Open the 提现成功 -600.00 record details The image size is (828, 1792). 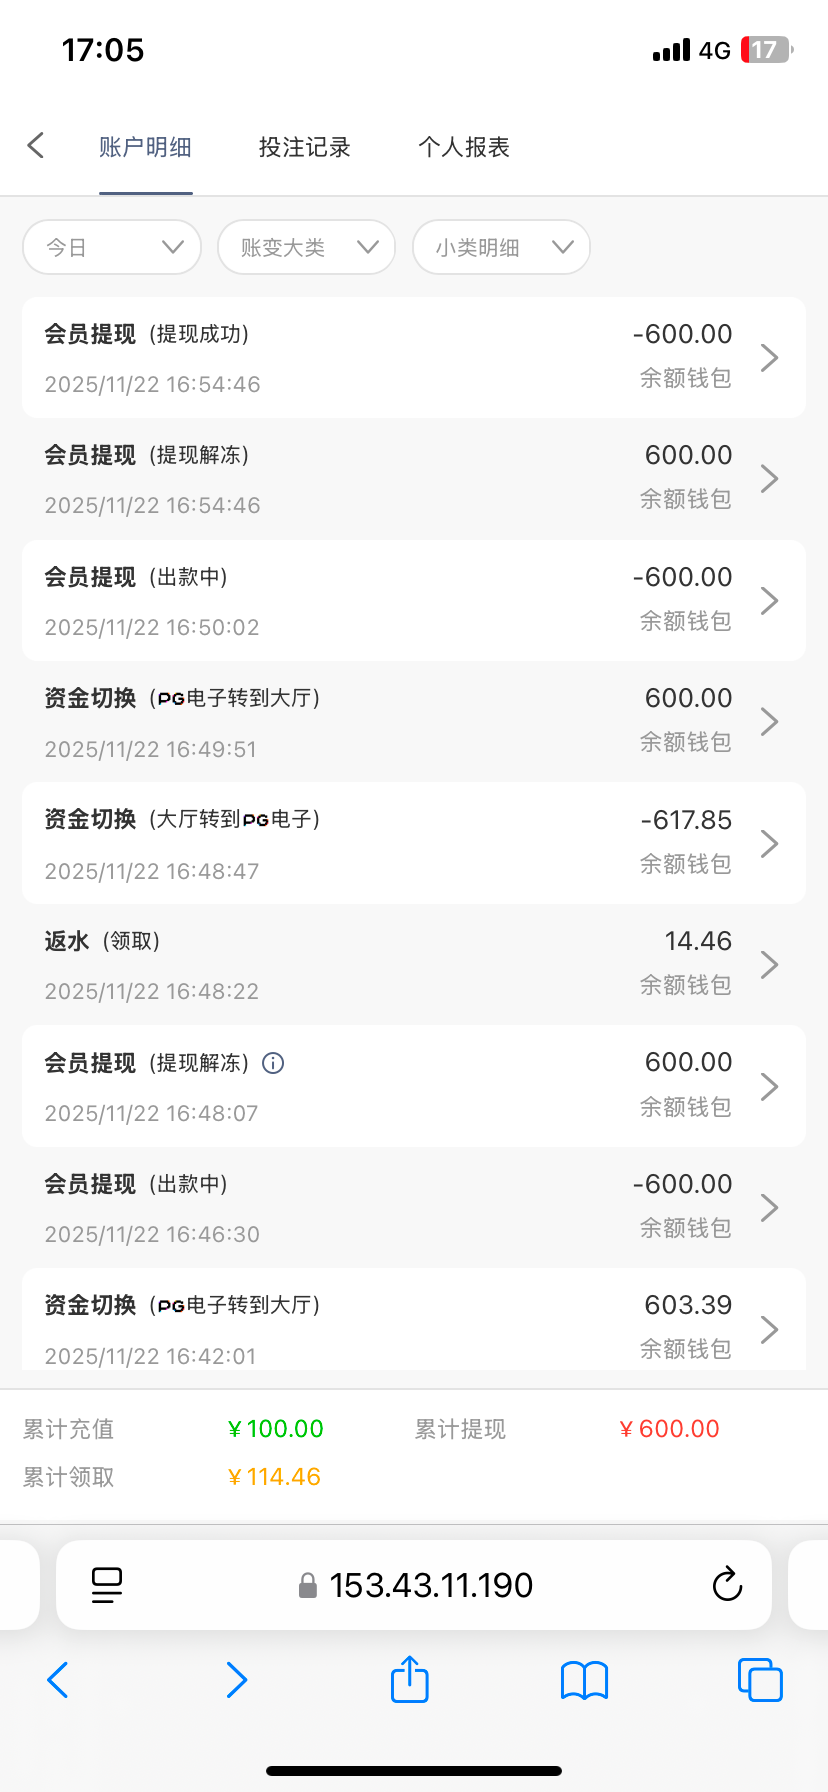pos(414,357)
